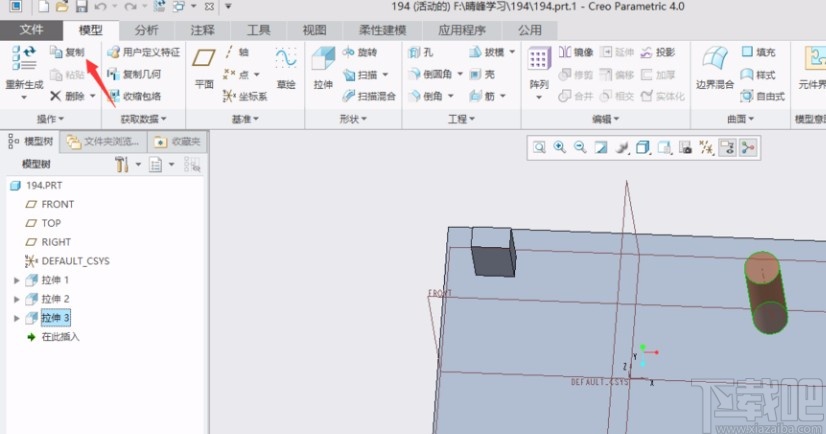The height and width of the screenshot is (434, 826).
Task: Click open folder icon in quick access toolbar
Action: (x=62, y=7)
